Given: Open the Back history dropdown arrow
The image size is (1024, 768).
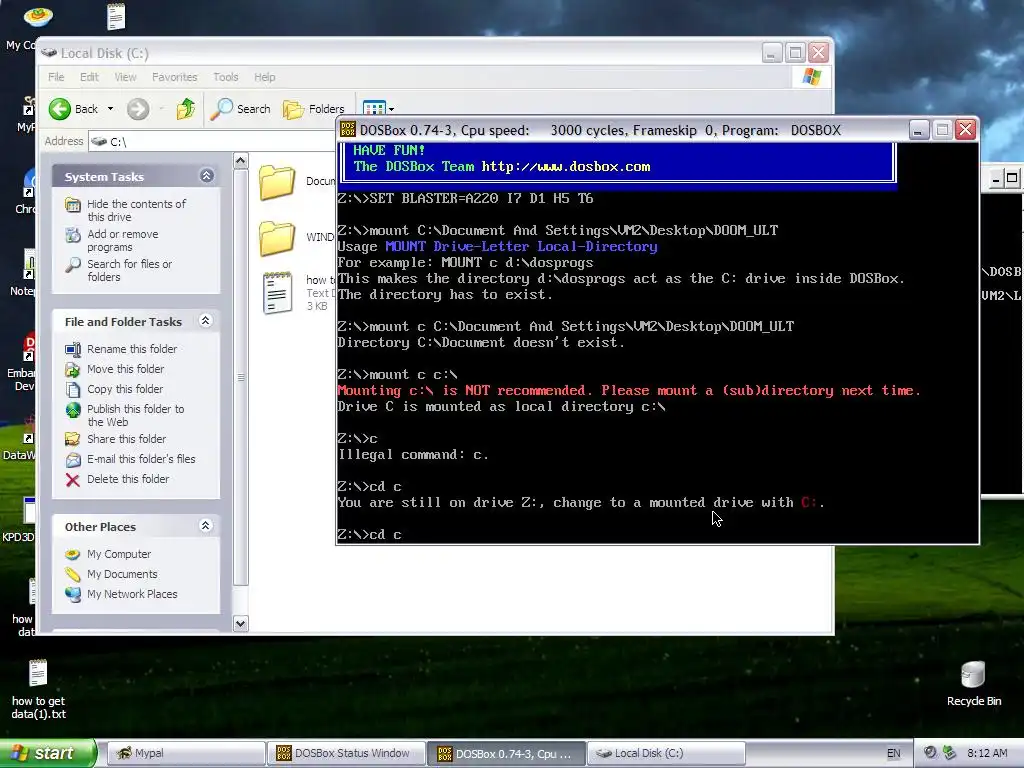Looking at the screenshot, I should [x=110, y=109].
